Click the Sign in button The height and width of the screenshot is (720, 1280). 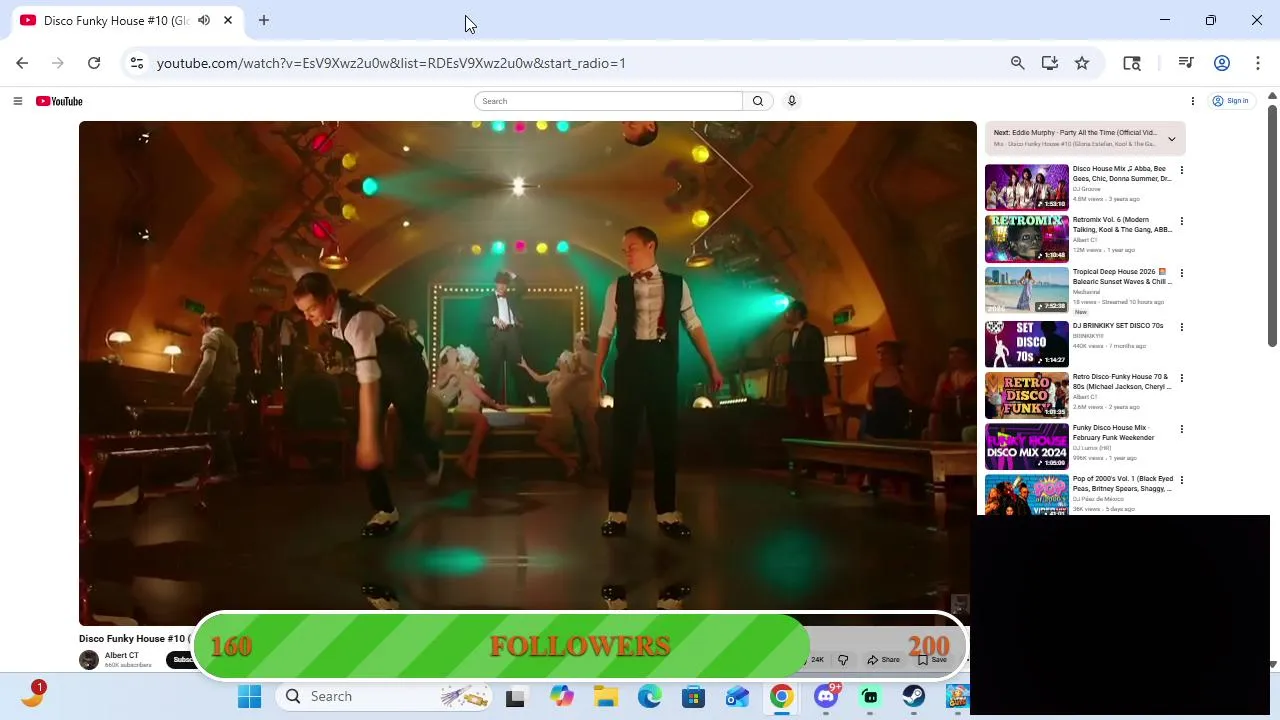point(1231,101)
